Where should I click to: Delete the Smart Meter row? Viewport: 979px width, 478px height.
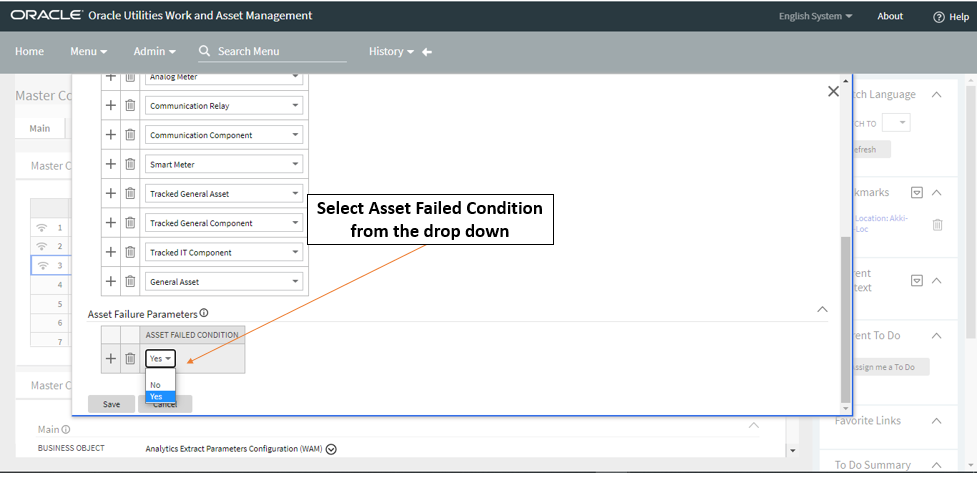130,164
